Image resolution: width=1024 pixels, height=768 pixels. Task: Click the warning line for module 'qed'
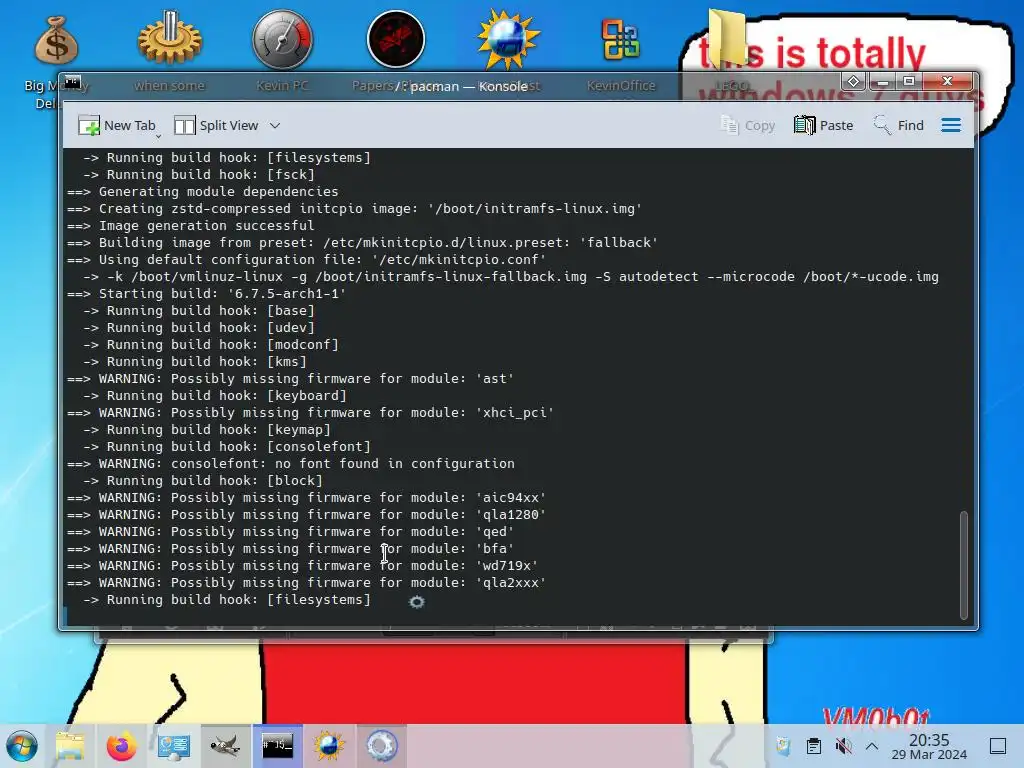(x=291, y=532)
